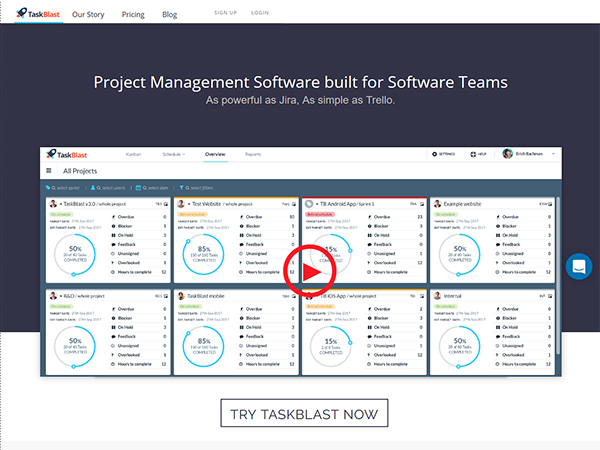
Task: Open the Our Story page
Action: pos(88,15)
